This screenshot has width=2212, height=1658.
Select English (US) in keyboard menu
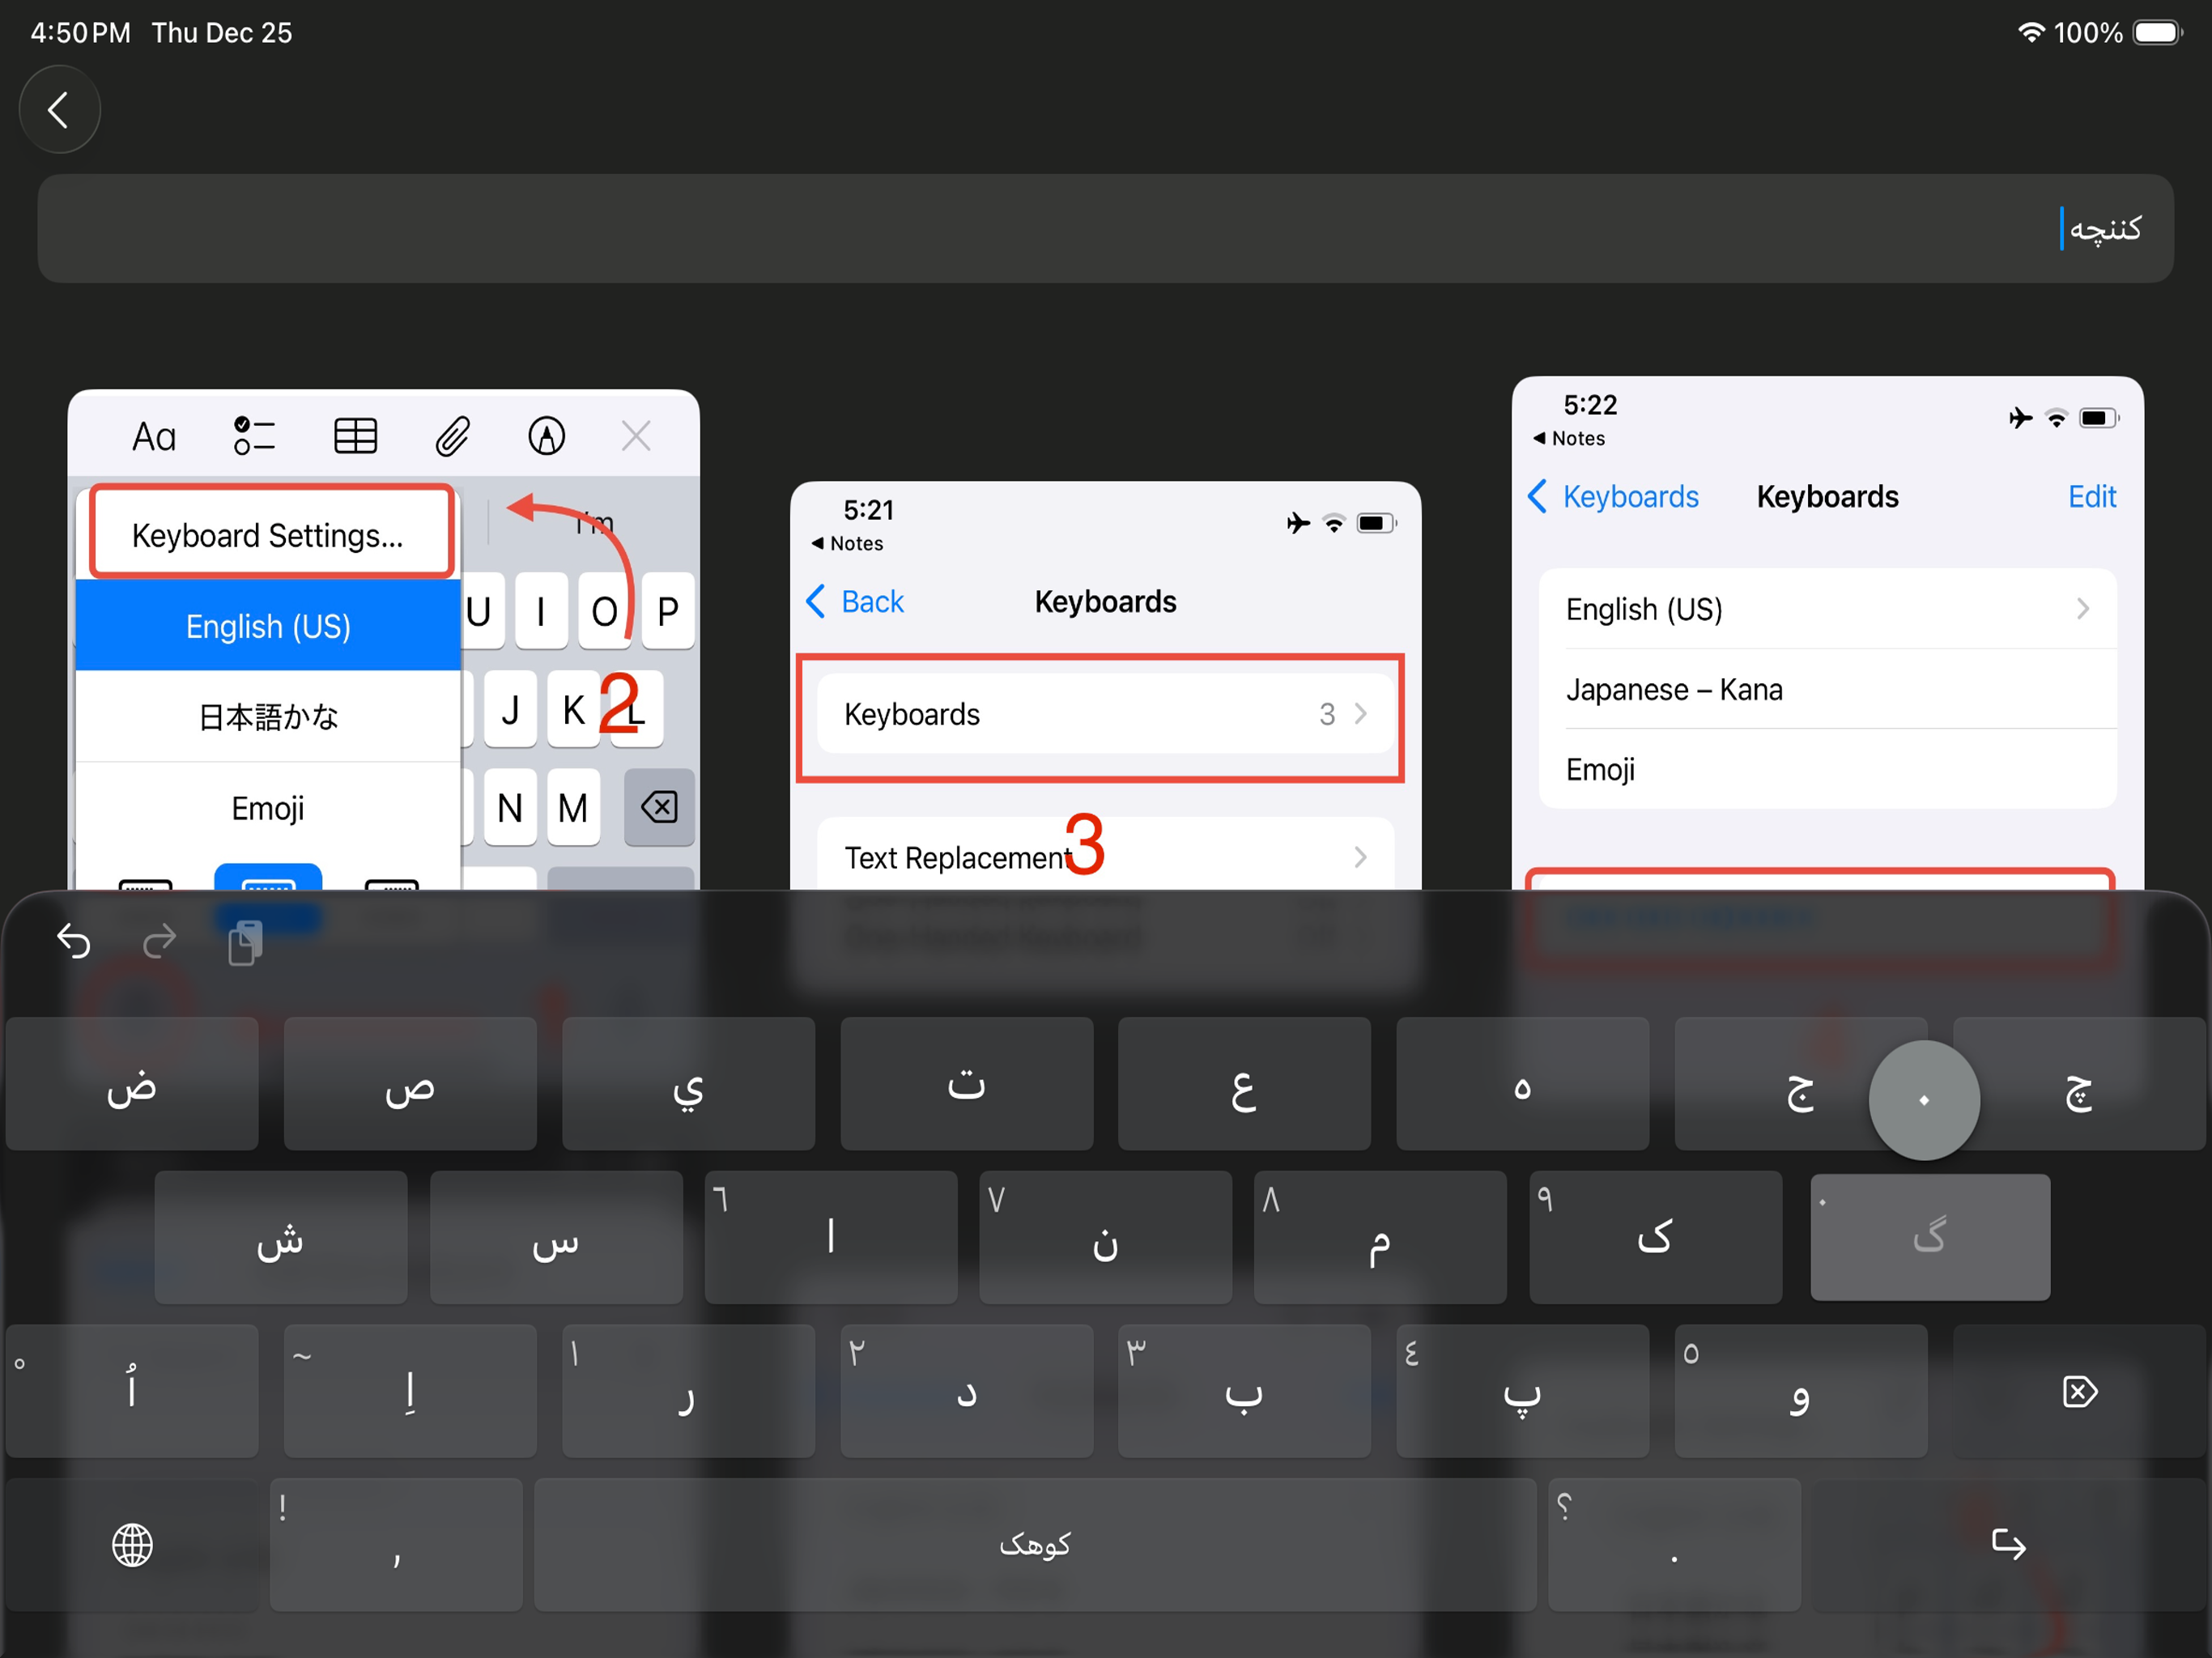(x=268, y=626)
